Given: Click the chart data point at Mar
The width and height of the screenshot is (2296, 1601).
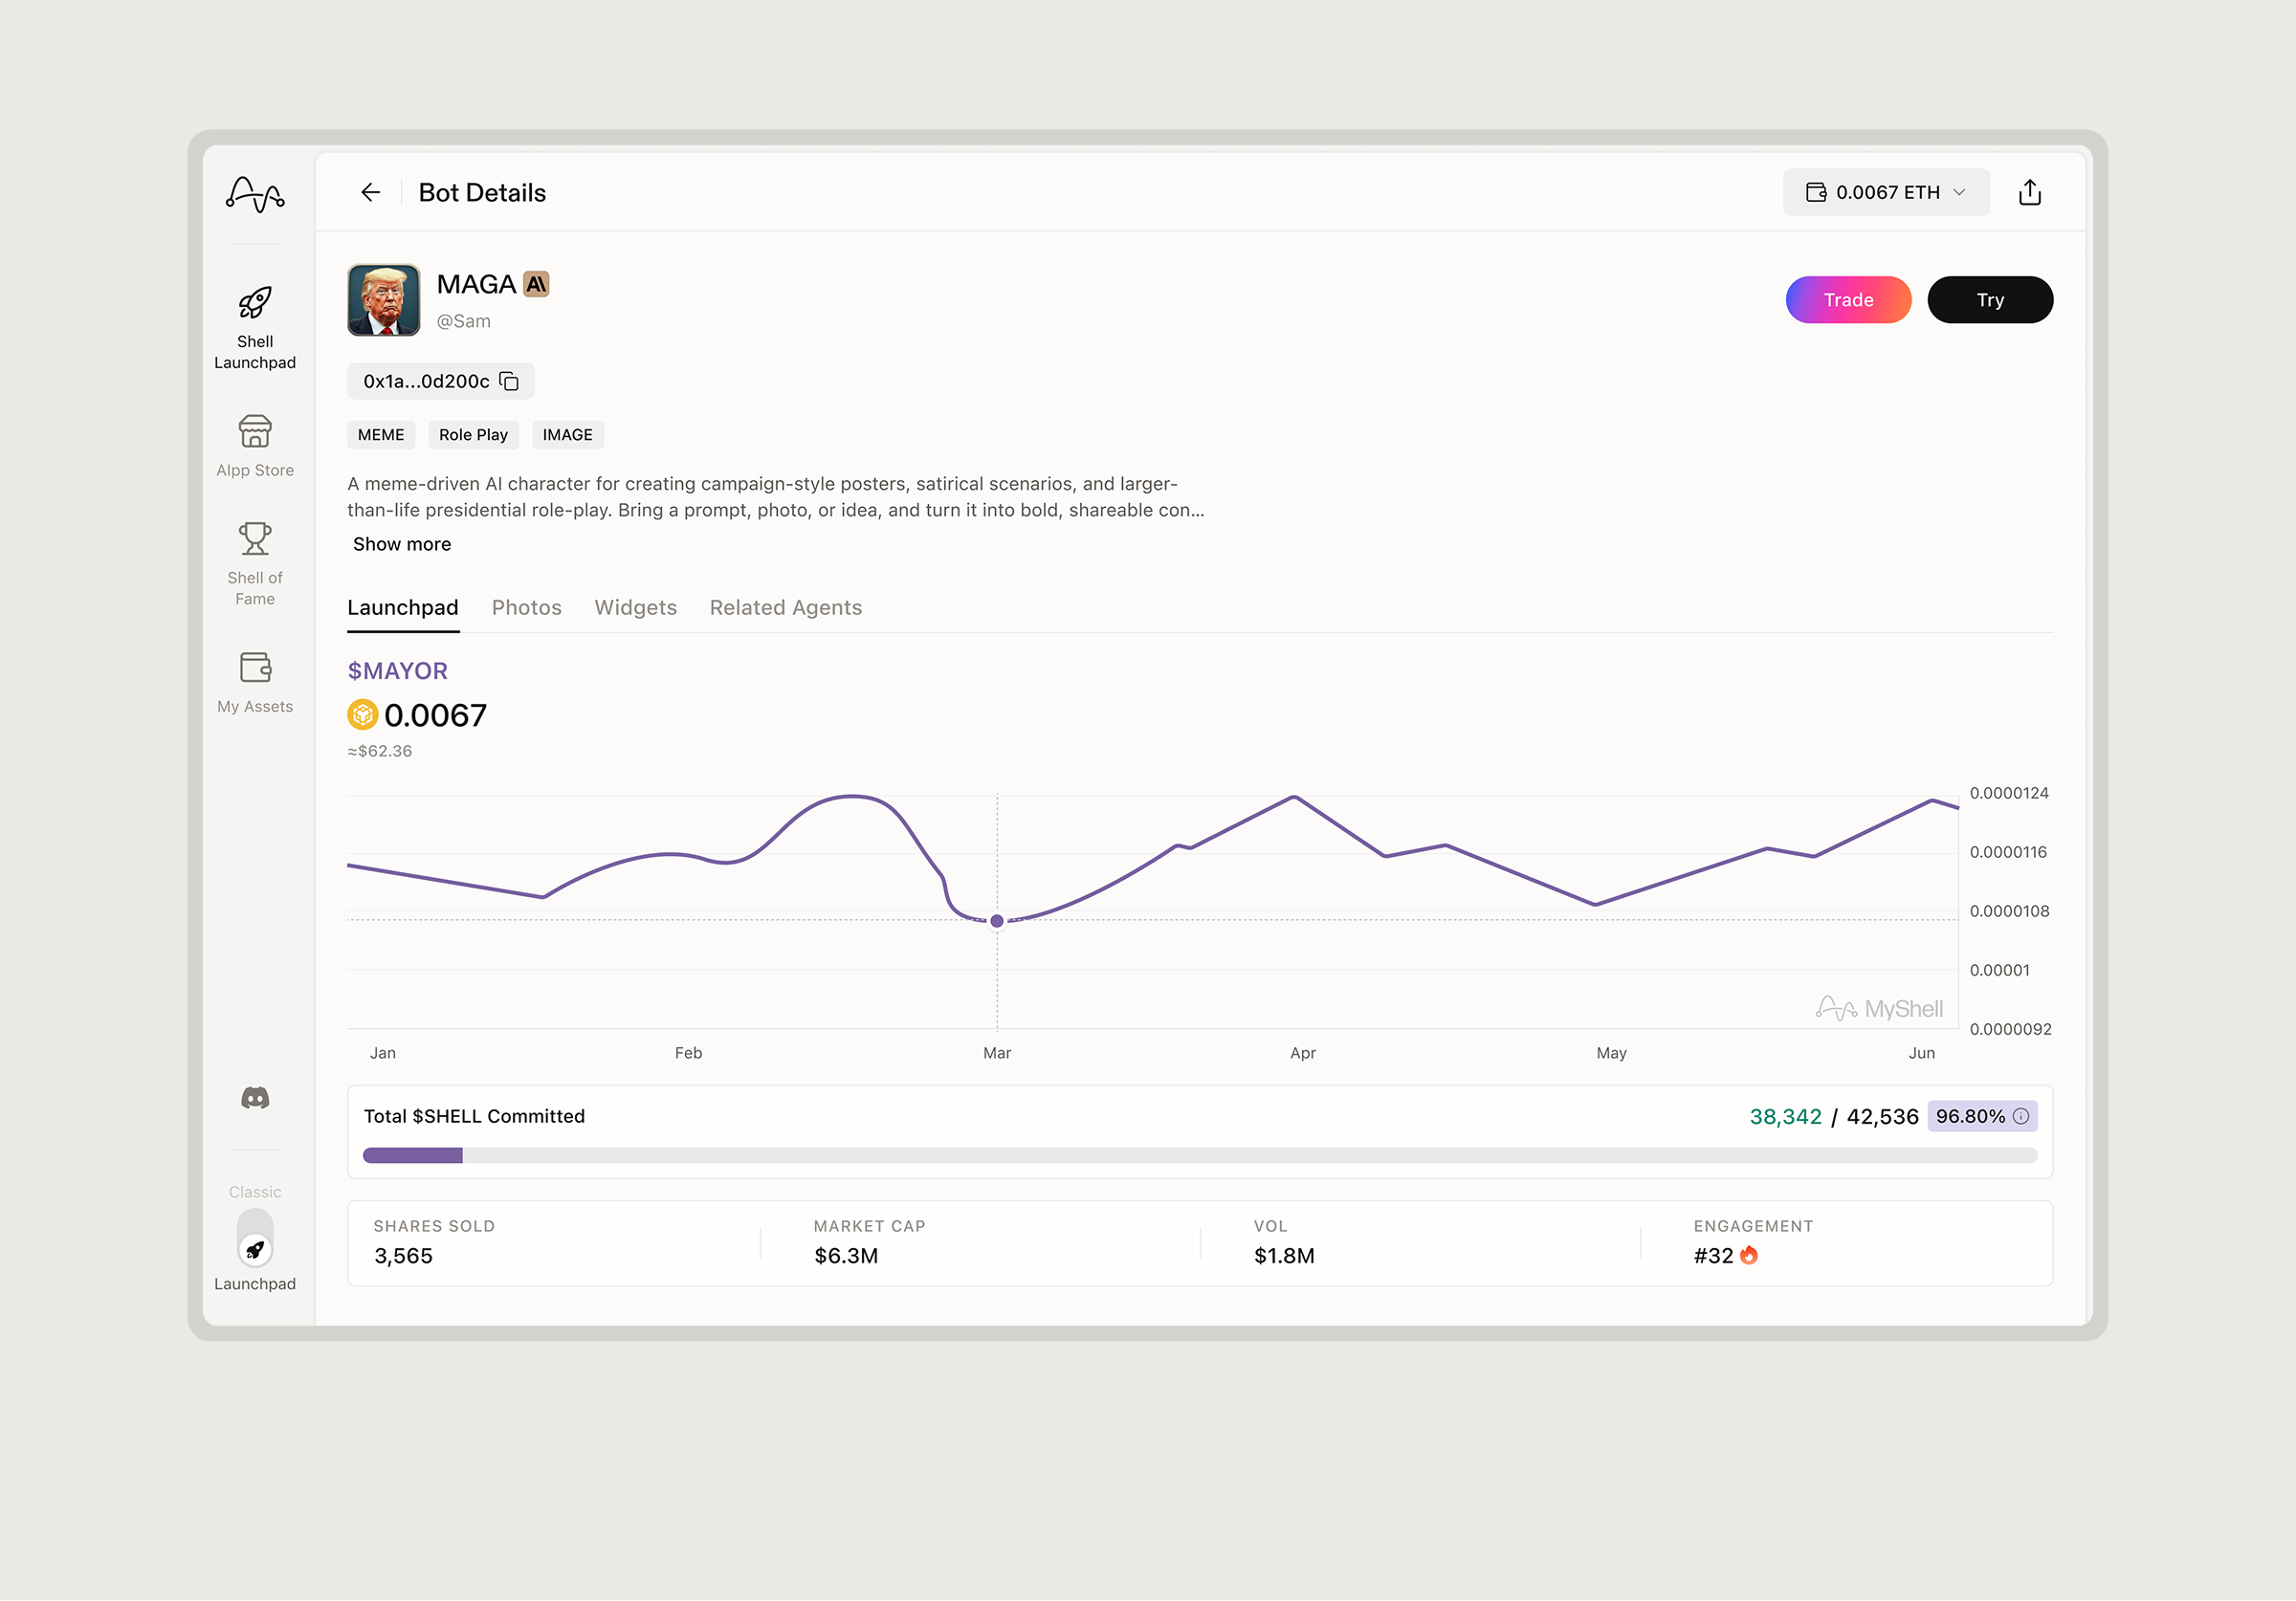Looking at the screenshot, I should click(x=997, y=921).
